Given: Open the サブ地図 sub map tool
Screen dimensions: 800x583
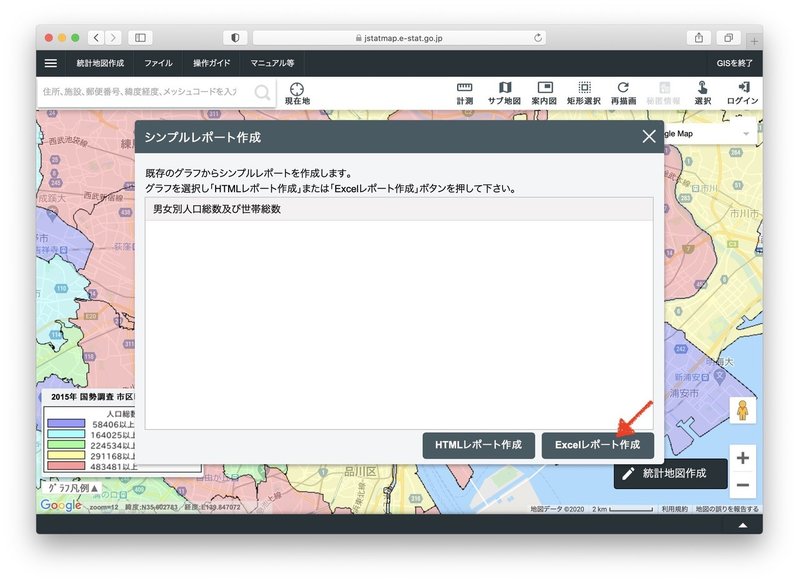Looking at the screenshot, I should pos(504,93).
